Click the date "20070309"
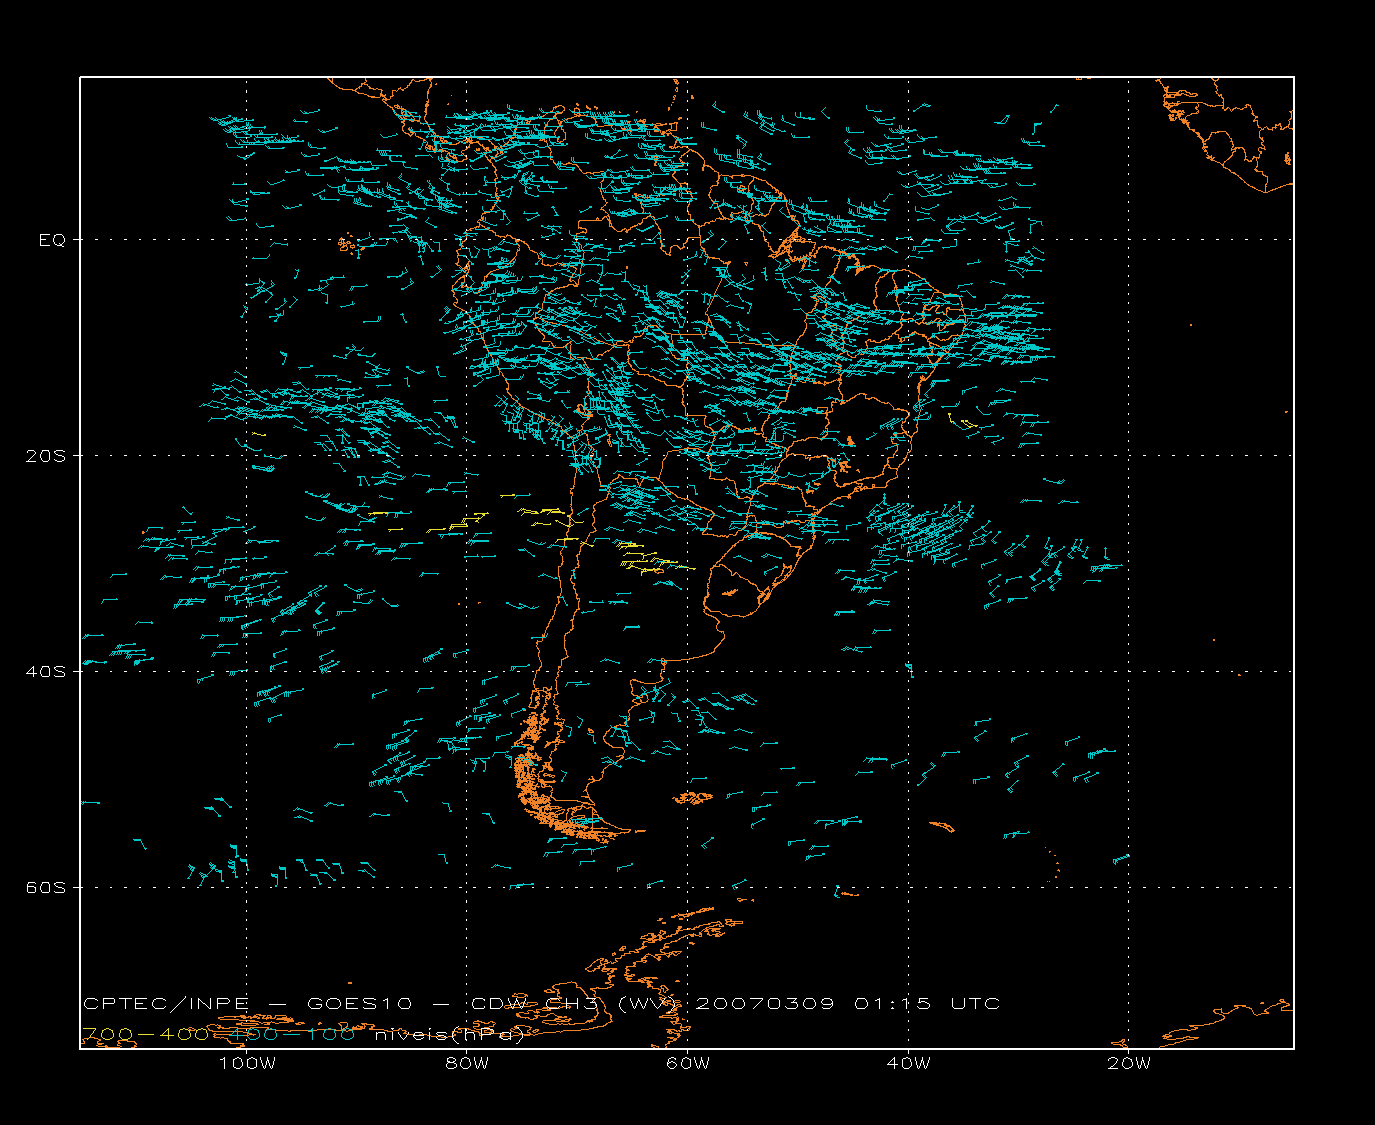This screenshot has height=1125, width=1375. pyautogui.click(x=764, y=1004)
